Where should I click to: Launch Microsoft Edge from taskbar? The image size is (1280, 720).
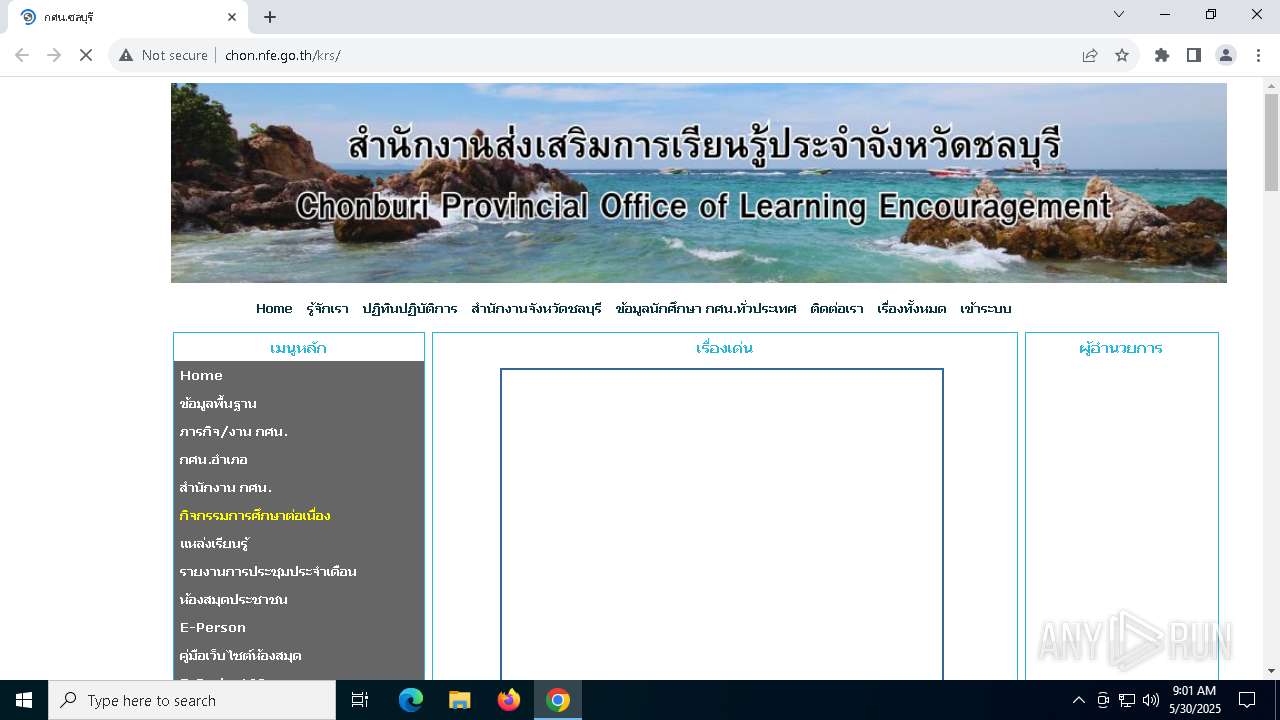point(411,700)
